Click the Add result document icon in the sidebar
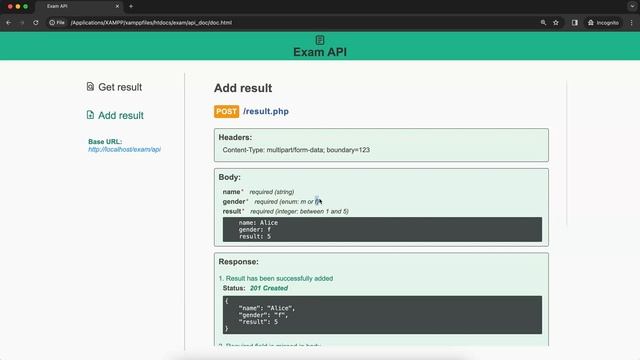640x360 pixels. 90,115
